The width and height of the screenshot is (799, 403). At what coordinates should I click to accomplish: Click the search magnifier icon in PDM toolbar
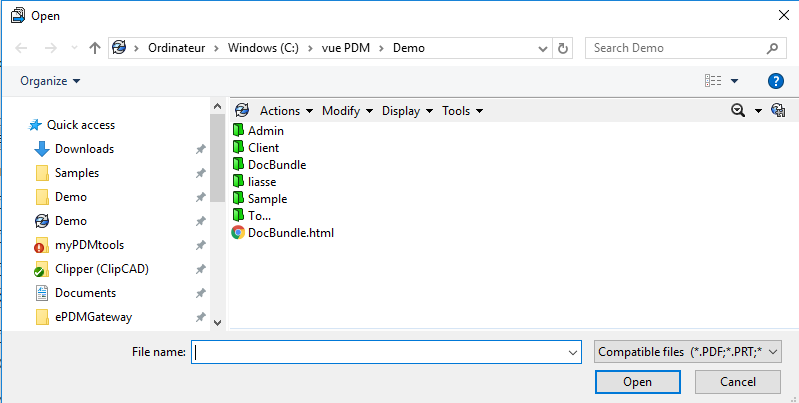[x=739, y=111]
